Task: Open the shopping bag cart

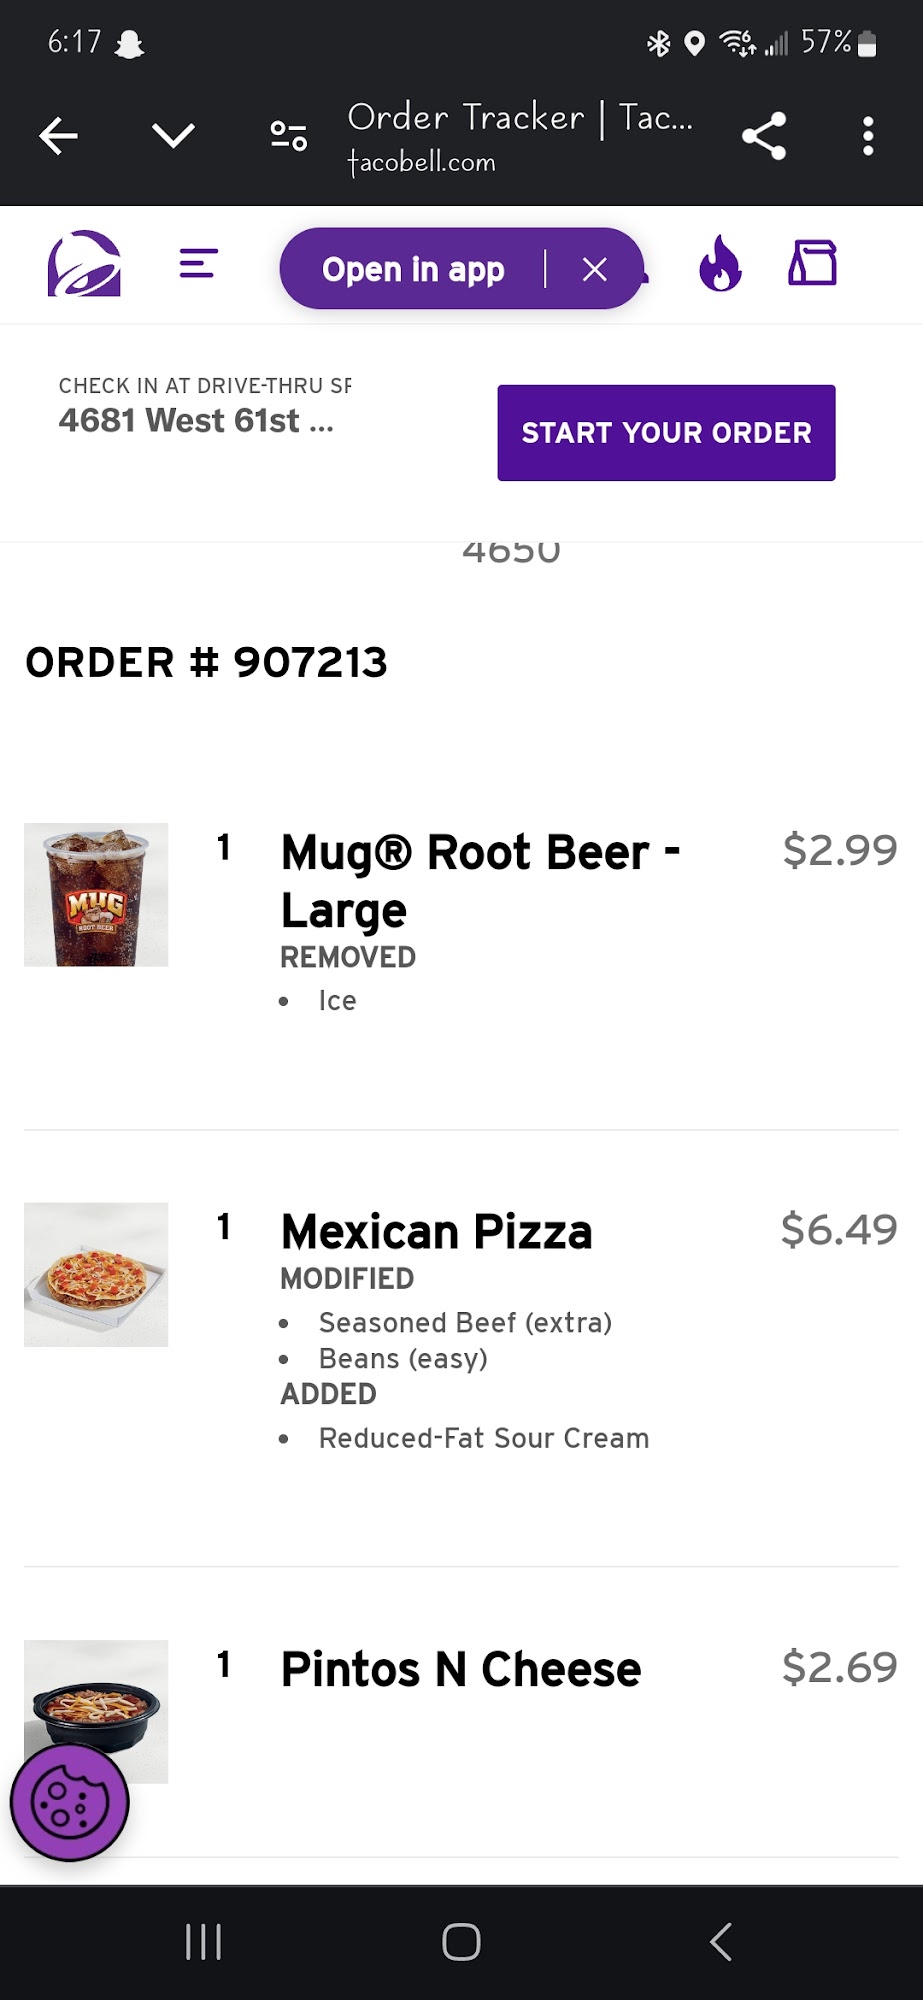Action: pos(812,264)
